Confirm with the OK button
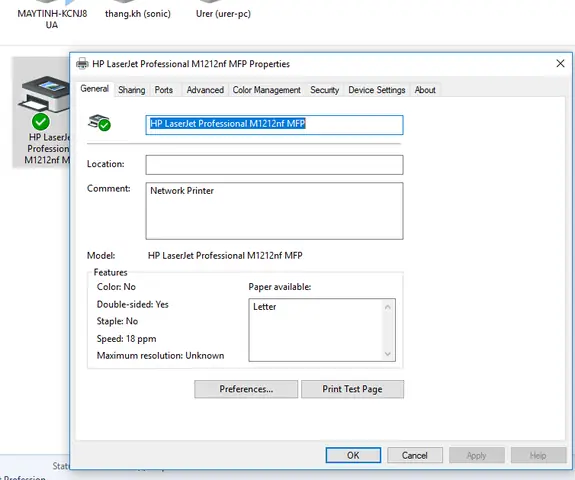 coord(353,455)
